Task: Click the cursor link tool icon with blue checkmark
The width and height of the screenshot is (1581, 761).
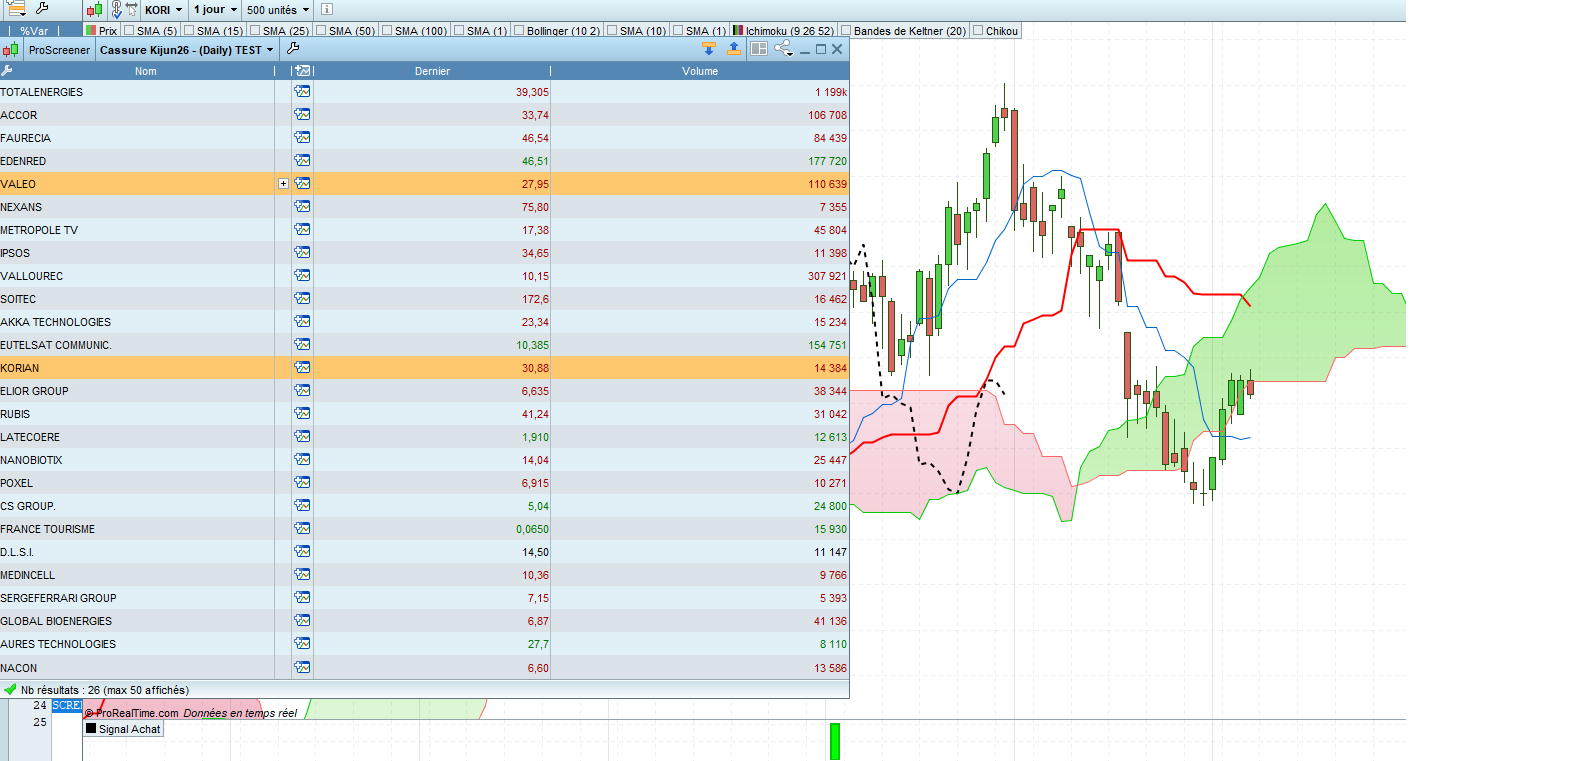Action: coord(116,10)
